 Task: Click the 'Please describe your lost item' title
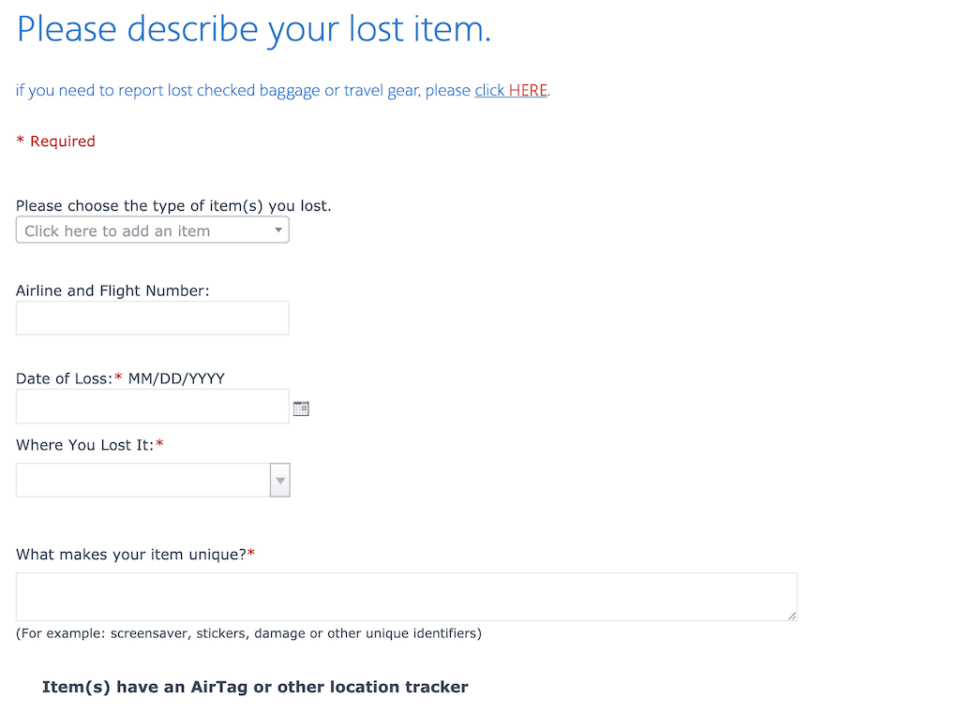pos(253,29)
